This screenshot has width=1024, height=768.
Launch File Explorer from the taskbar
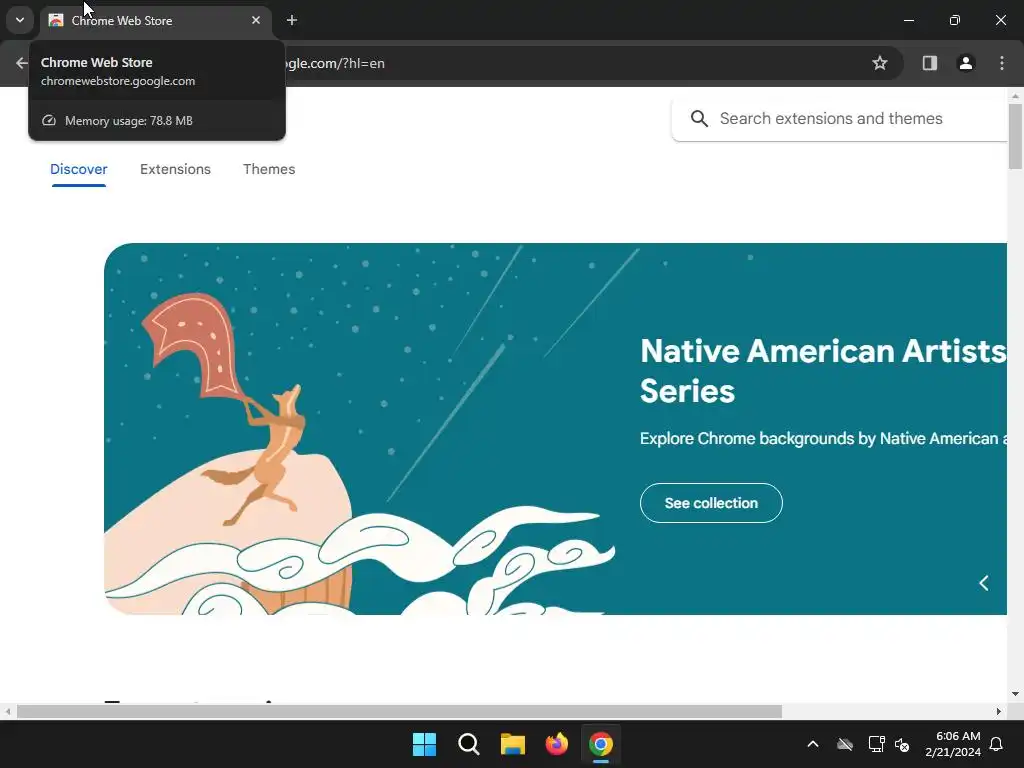[x=513, y=744]
